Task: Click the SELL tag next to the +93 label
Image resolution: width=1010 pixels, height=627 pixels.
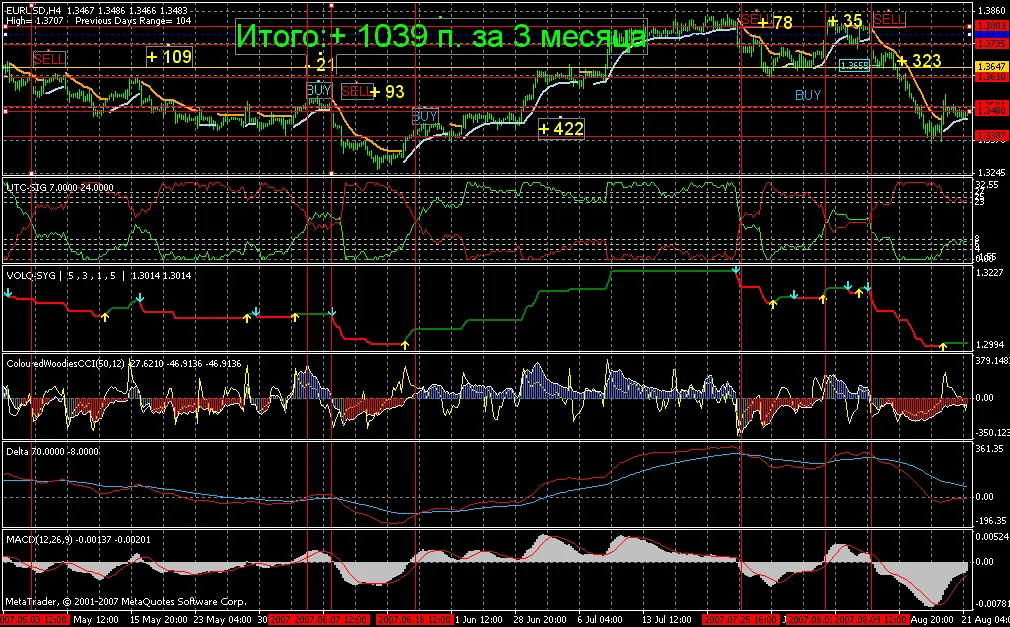Action: click(x=356, y=90)
